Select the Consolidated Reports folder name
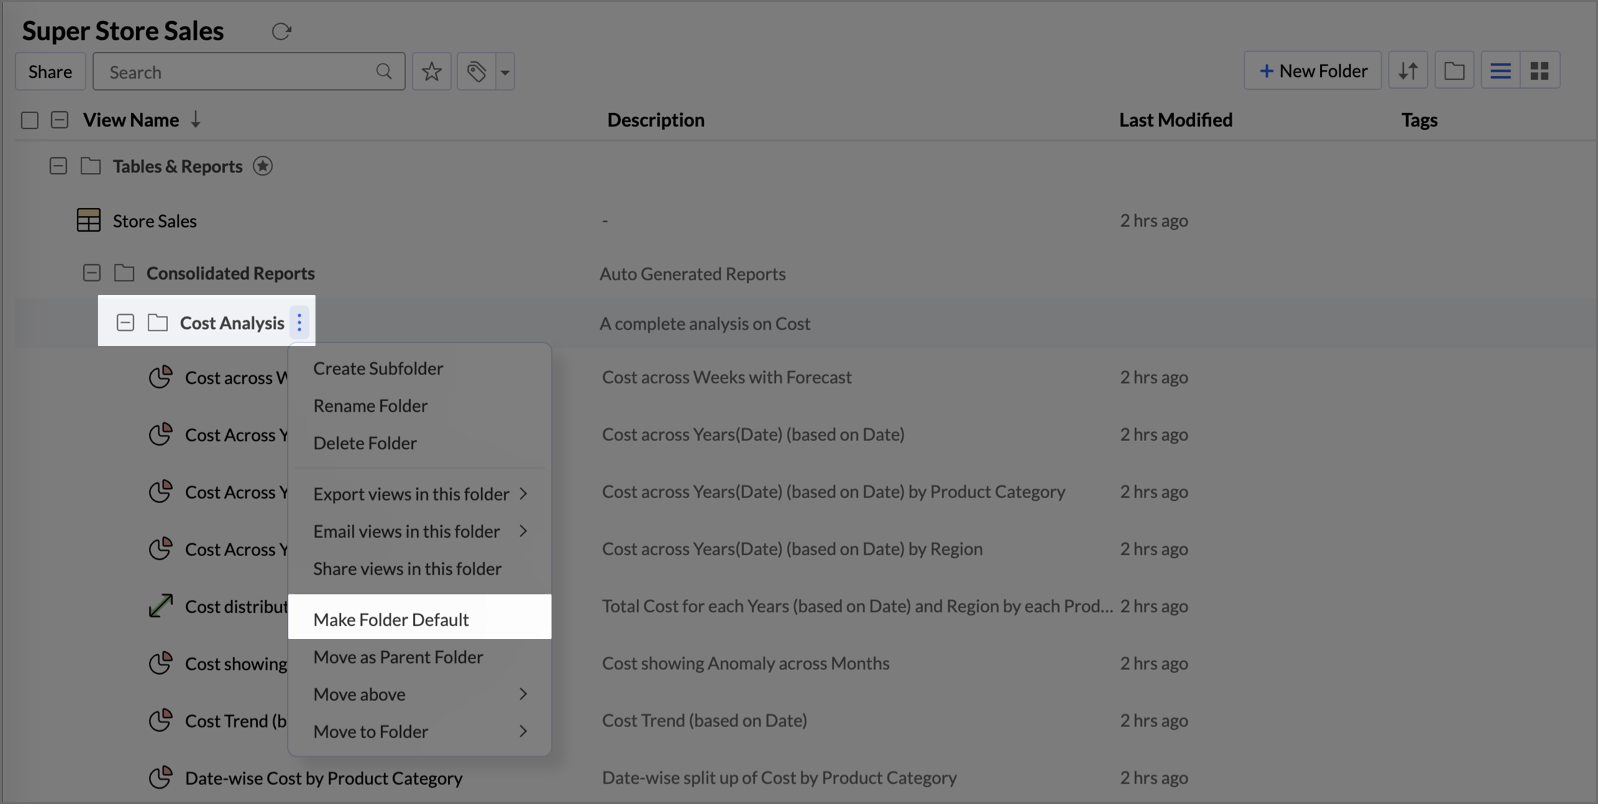The width and height of the screenshot is (1598, 804). (230, 273)
